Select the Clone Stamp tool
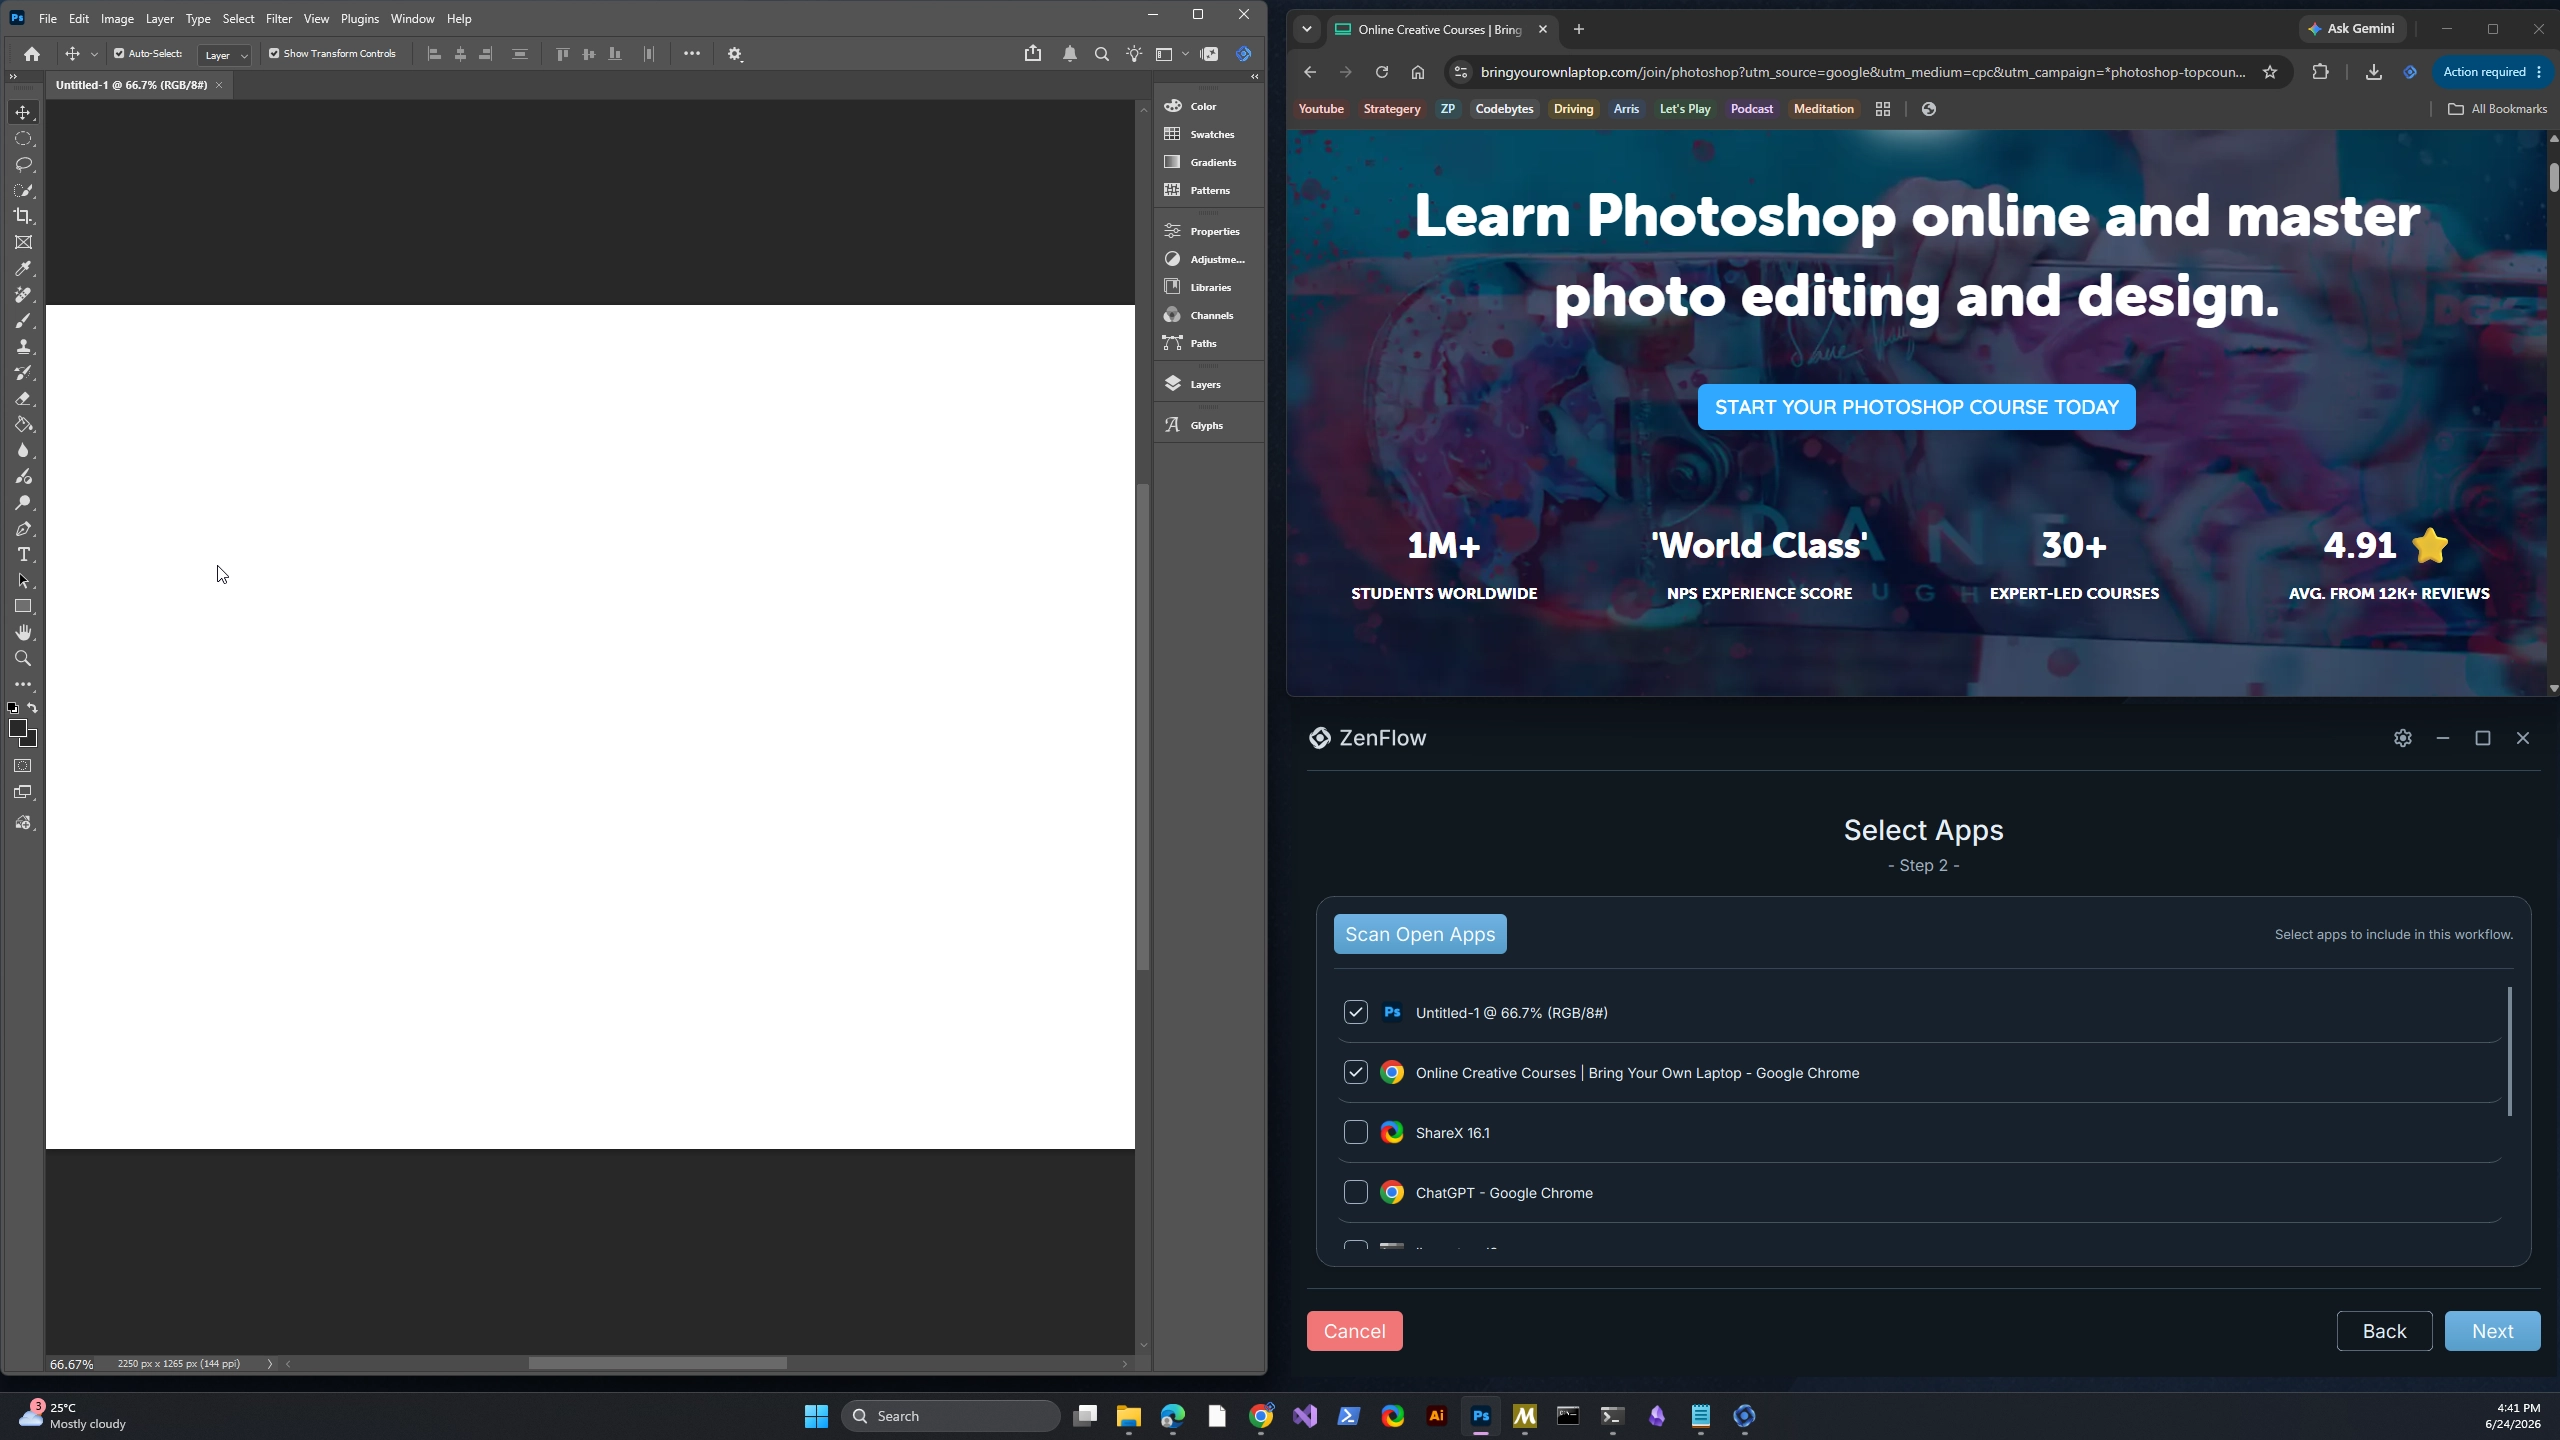 (23, 346)
